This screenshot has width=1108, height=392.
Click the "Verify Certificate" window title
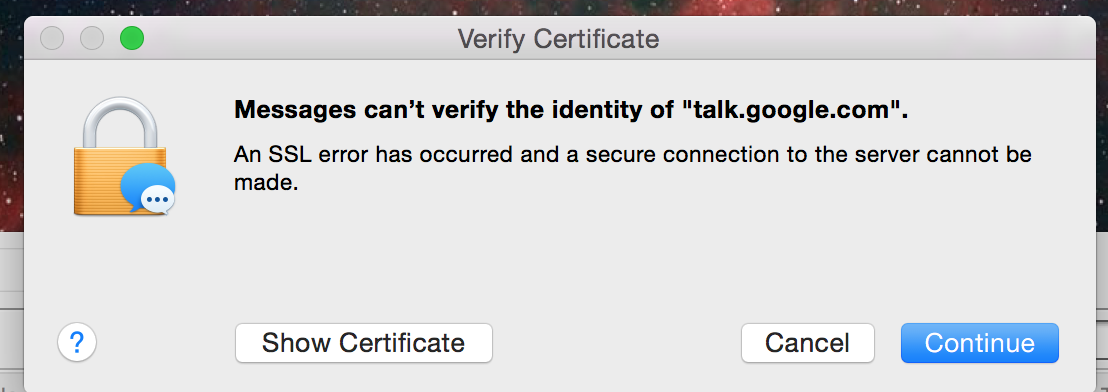tap(558, 38)
